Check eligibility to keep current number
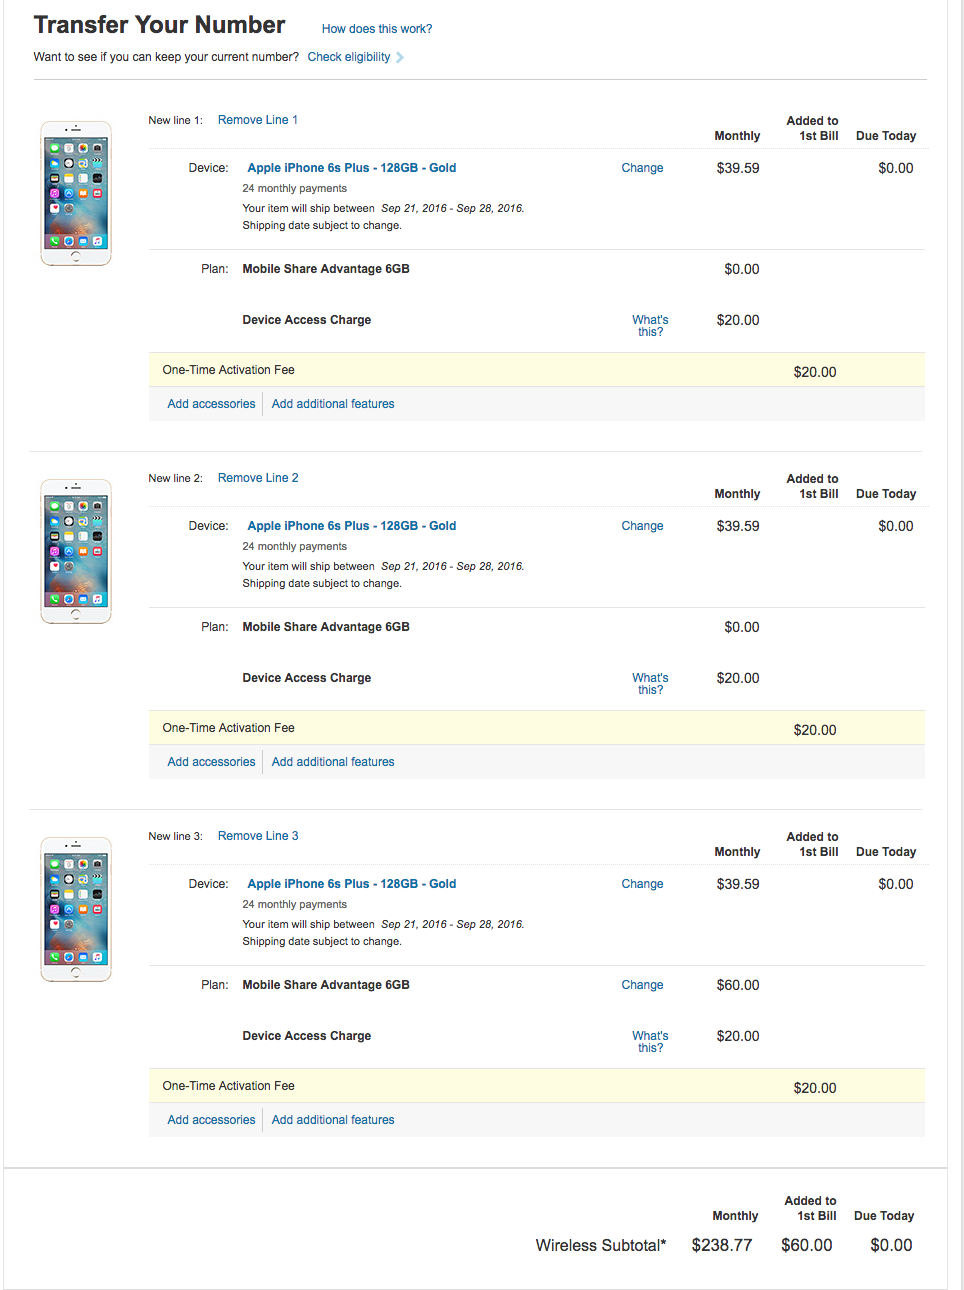 click(x=349, y=57)
